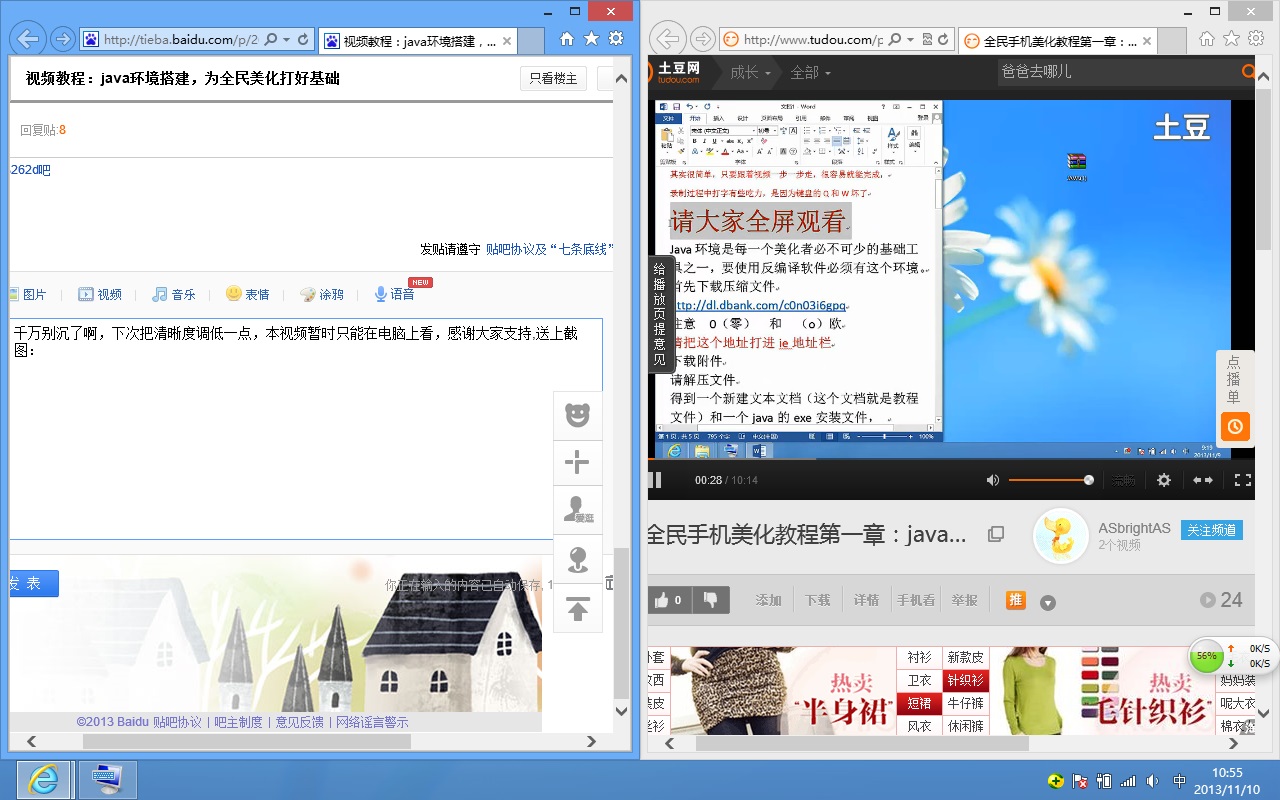Close the Tudou 全民手机美化教程 tab
This screenshot has width=1280, height=800.
(1149, 42)
